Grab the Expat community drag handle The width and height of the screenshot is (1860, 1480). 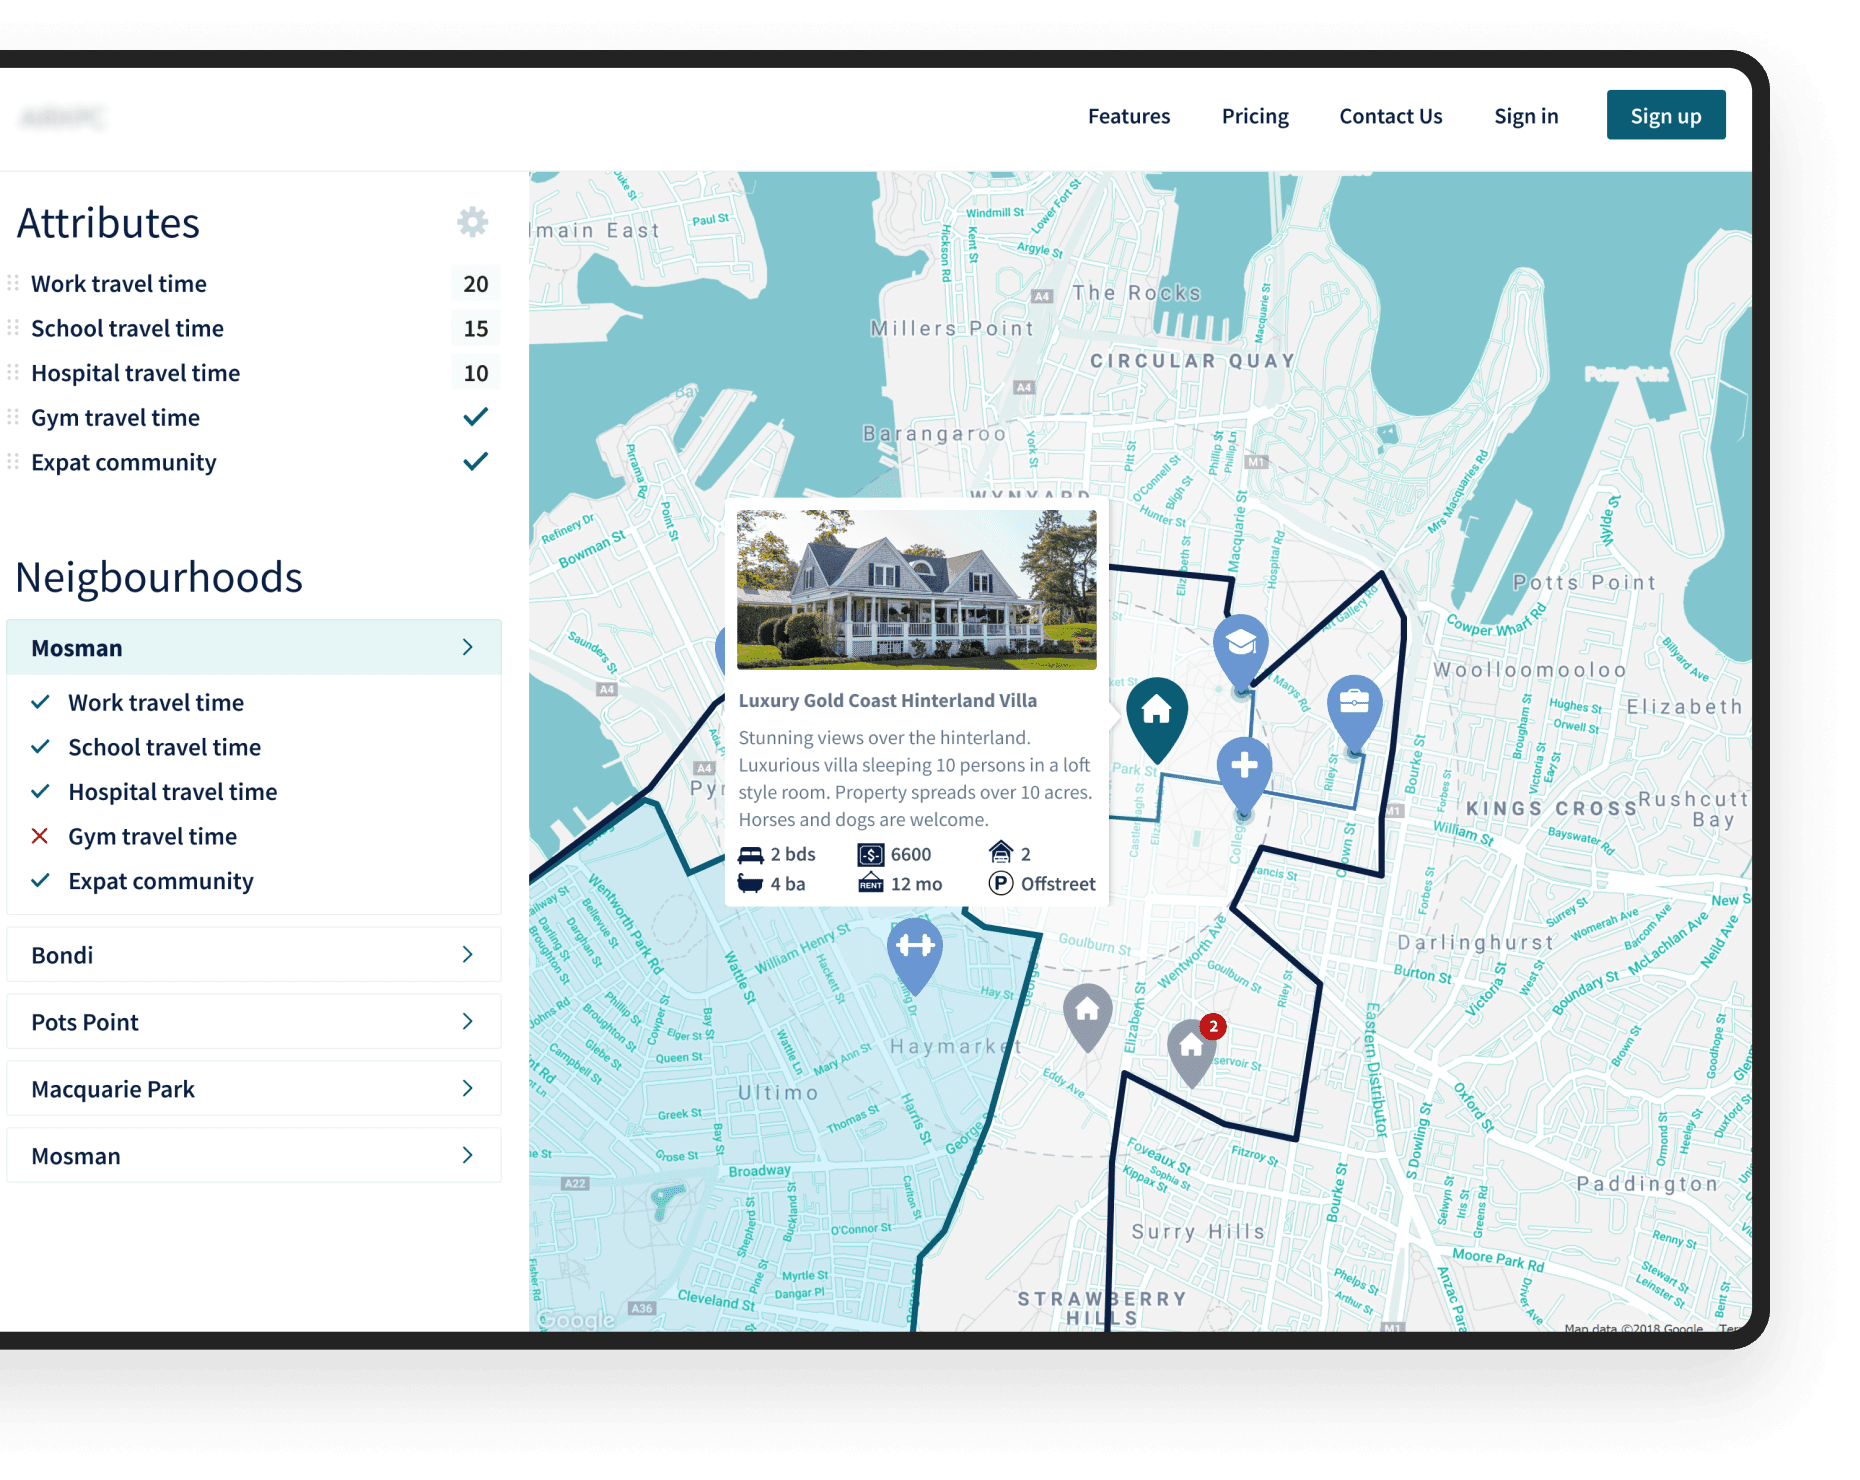coord(13,462)
